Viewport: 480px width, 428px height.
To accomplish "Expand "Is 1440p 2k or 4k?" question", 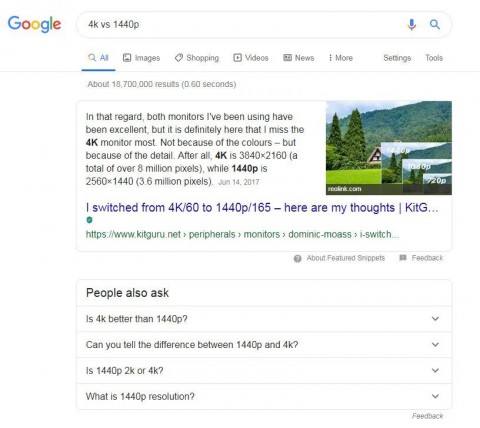I will (x=264, y=371).
